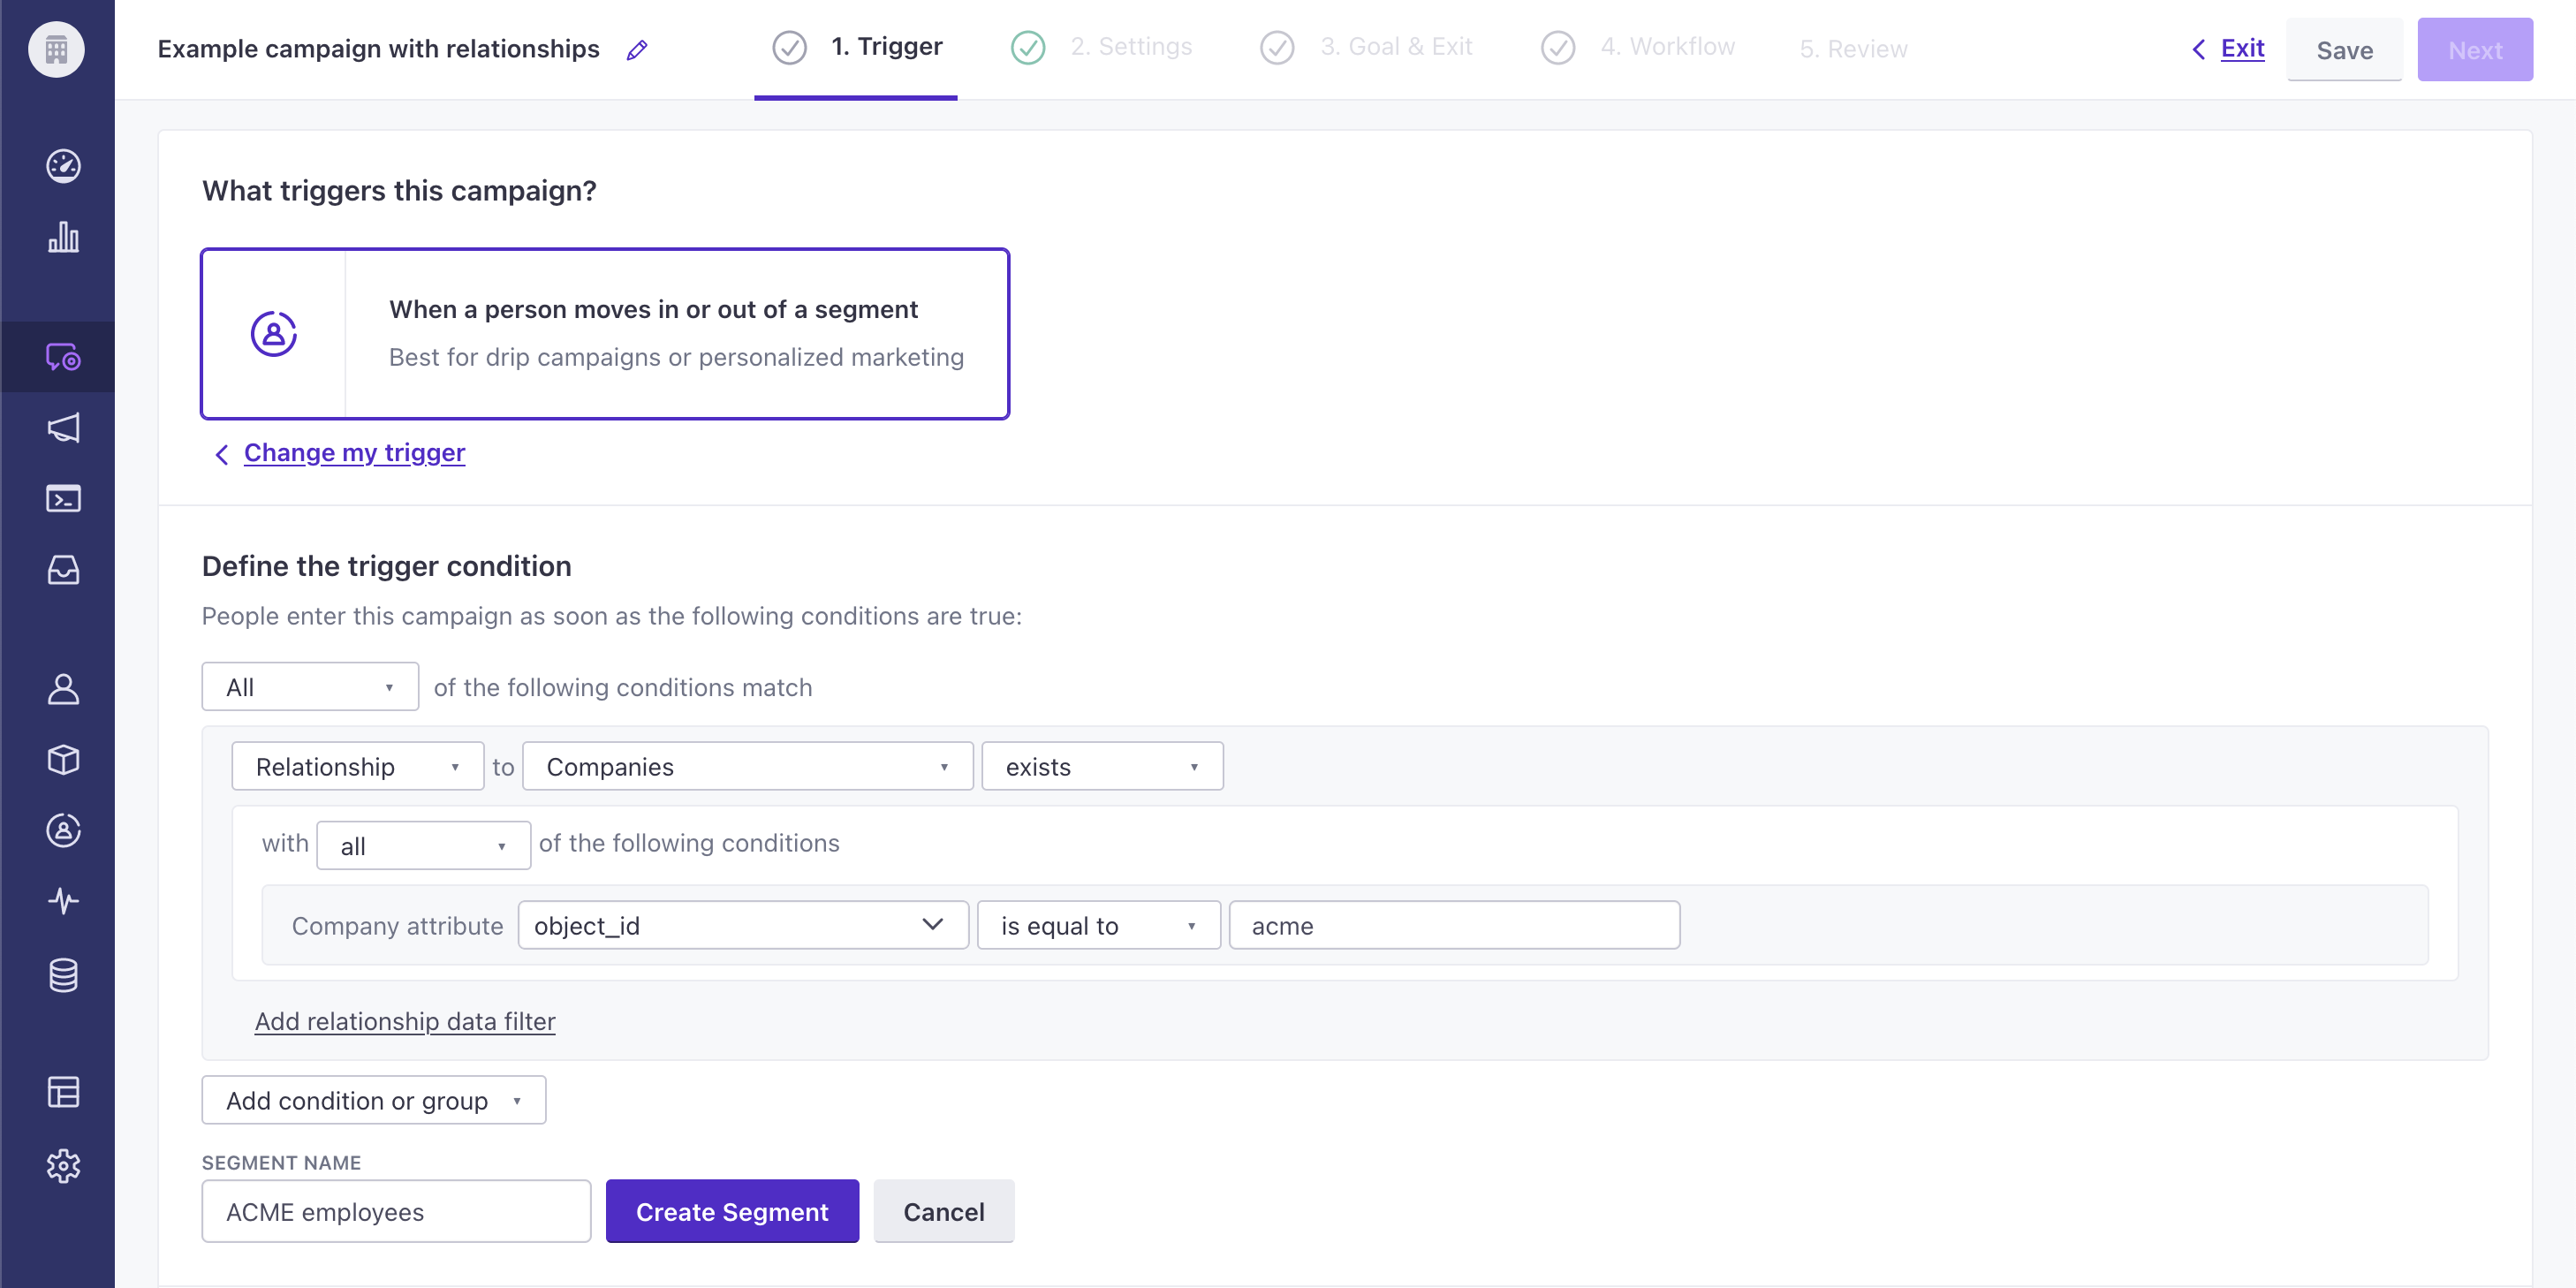Image resolution: width=2576 pixels, height=1288 pixels.
Task: Open the Settings gear icon
Action: [63, 1165]
